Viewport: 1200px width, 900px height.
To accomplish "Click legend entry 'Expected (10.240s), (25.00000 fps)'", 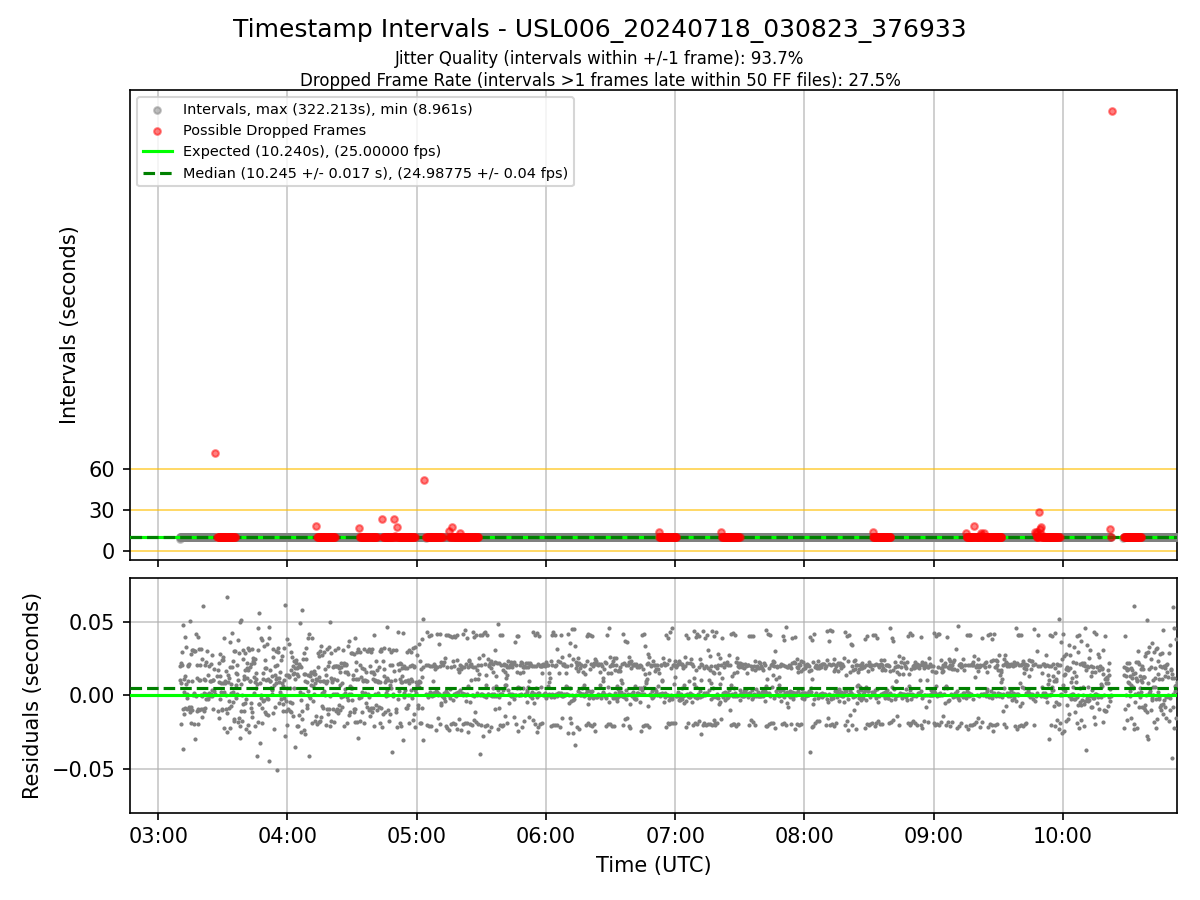I will coord(312,151).
